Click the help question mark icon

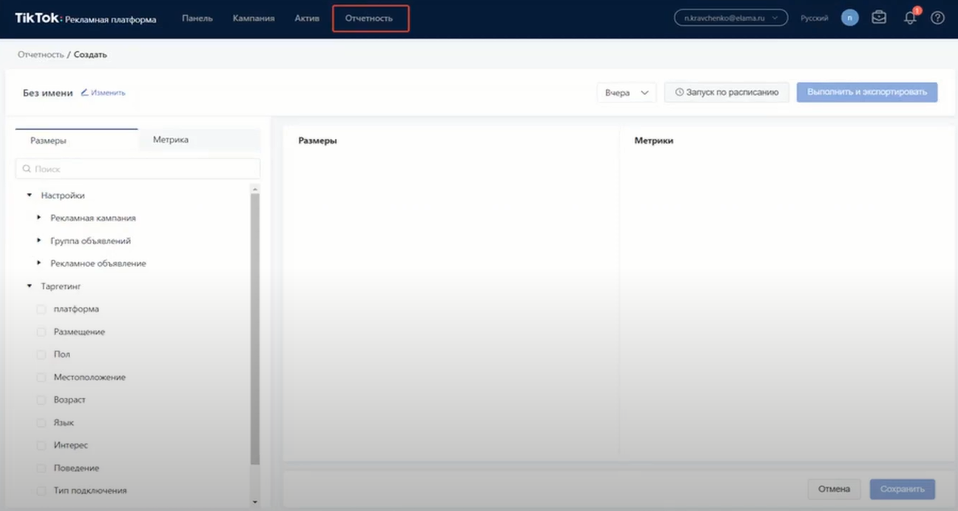937,18
